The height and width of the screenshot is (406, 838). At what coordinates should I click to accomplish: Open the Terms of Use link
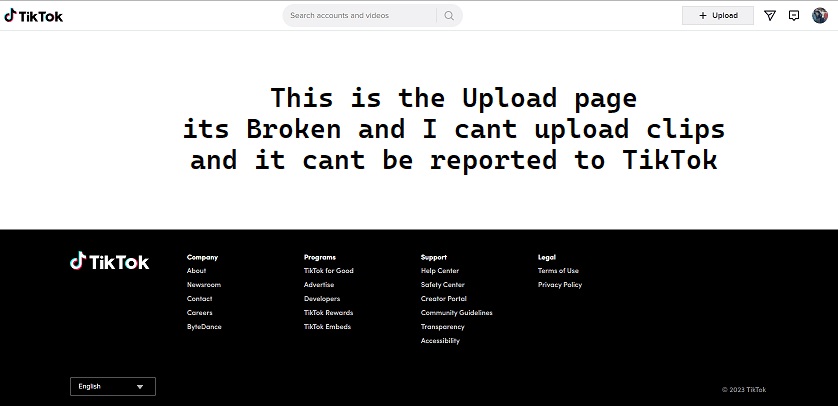[x=558, y=271]
